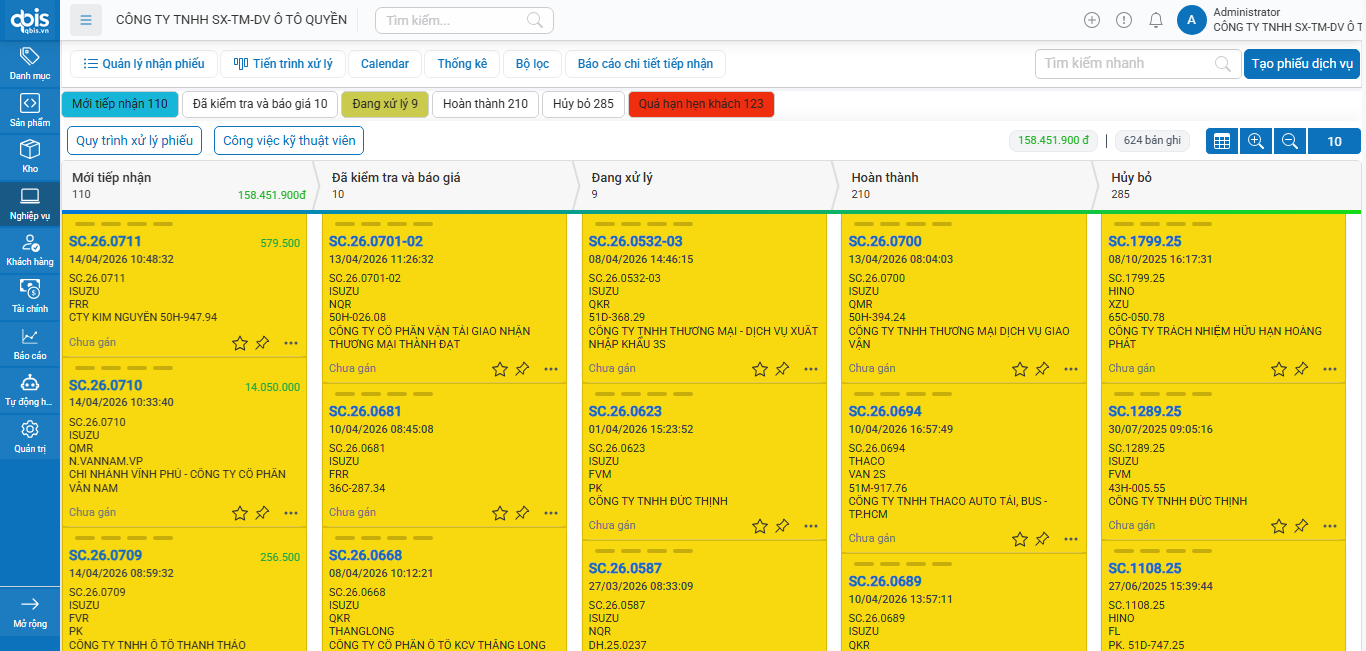Switch to the Calendar tab
Screen dimensions: 1366x651
pyautogui.click(x=385, y=64)
